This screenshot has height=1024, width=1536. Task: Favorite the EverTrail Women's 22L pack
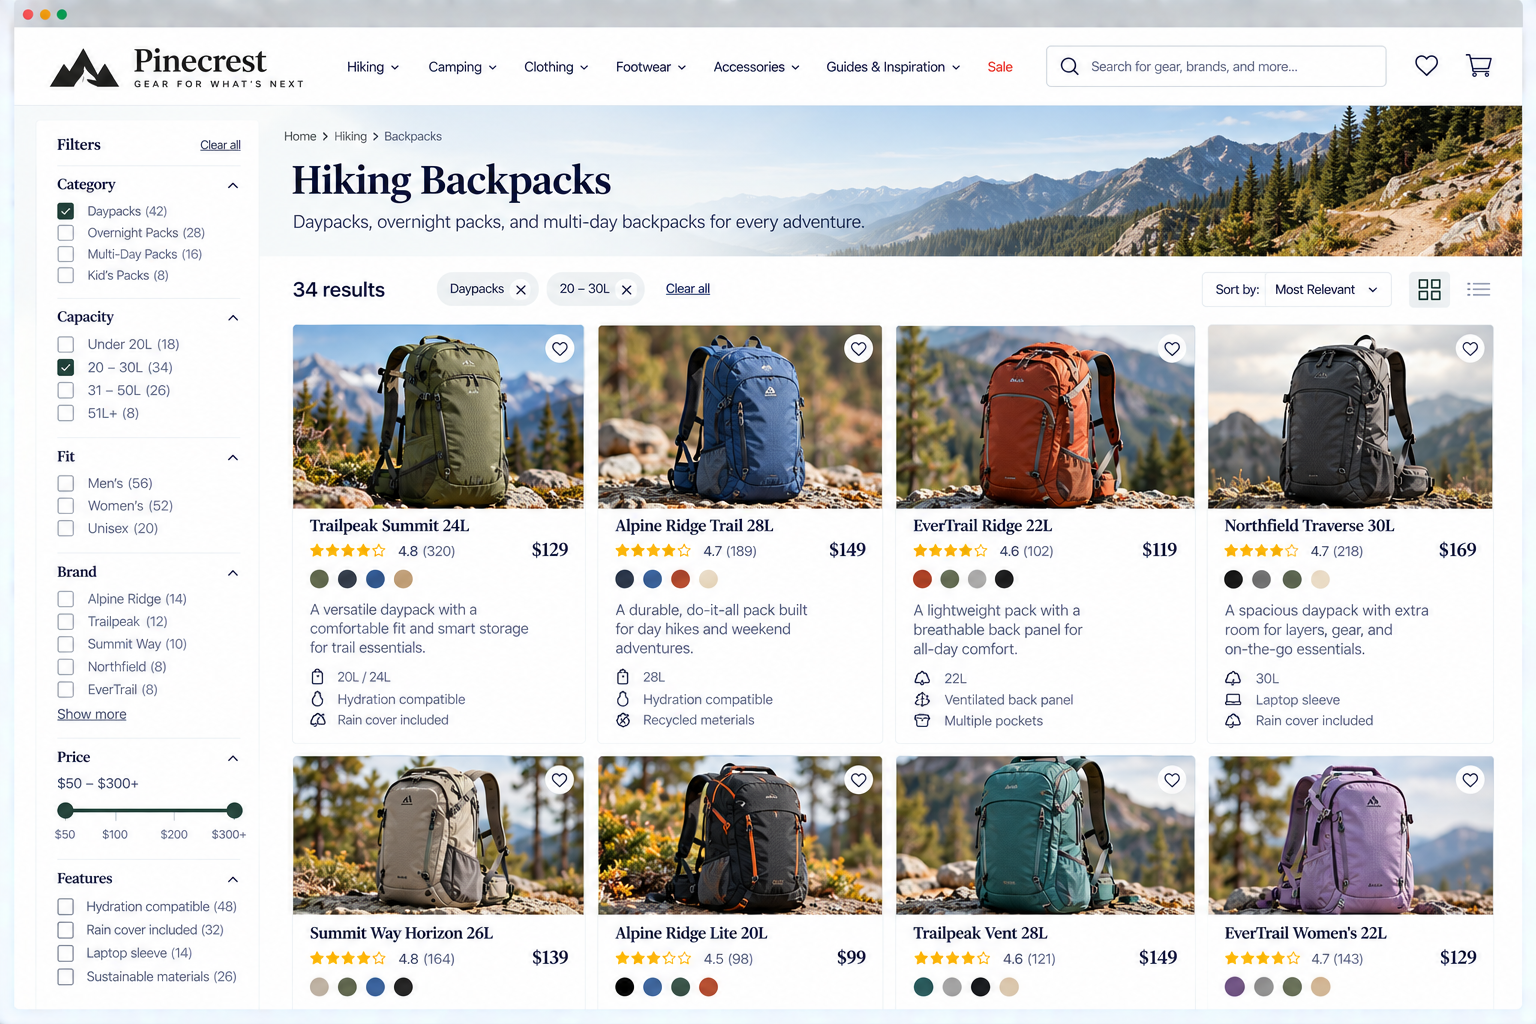(1470, 780)
